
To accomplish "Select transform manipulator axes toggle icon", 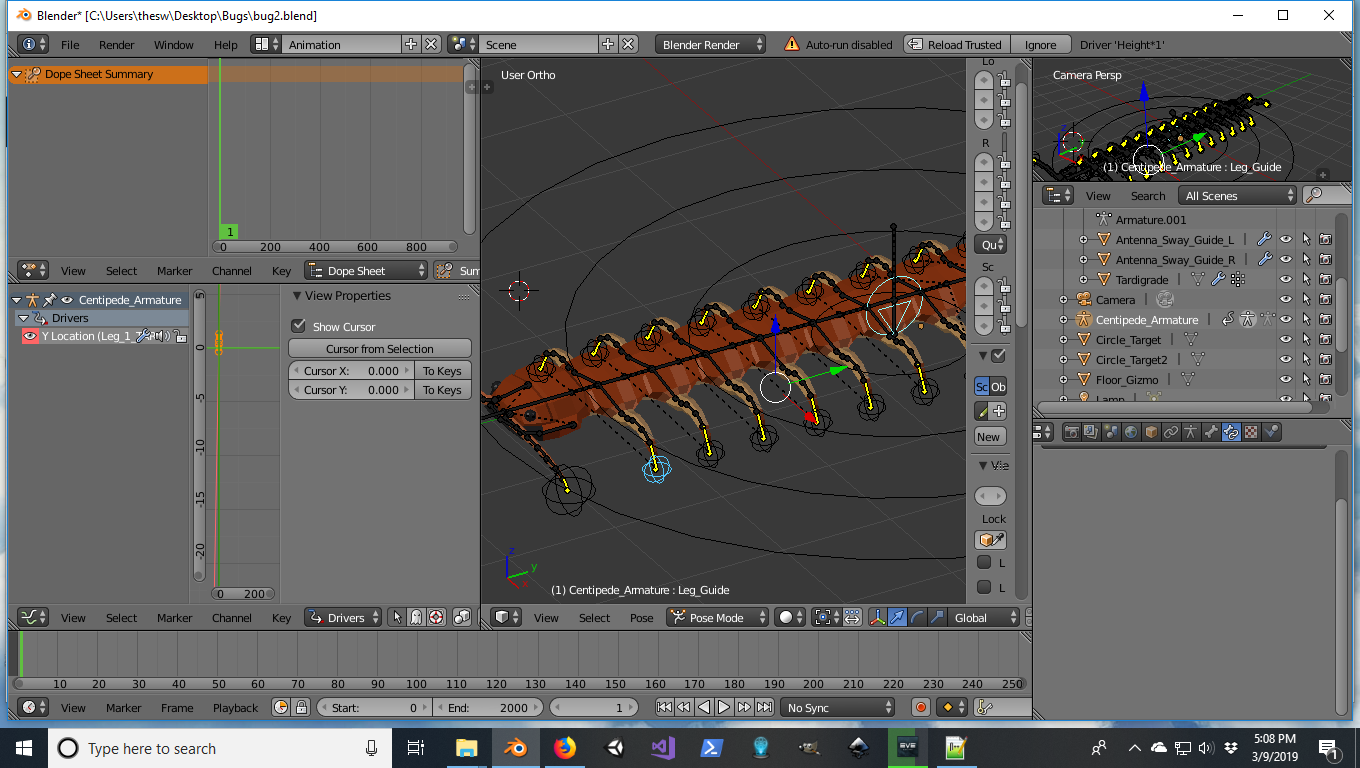I will pyautogui.click(x=877, y=617).
